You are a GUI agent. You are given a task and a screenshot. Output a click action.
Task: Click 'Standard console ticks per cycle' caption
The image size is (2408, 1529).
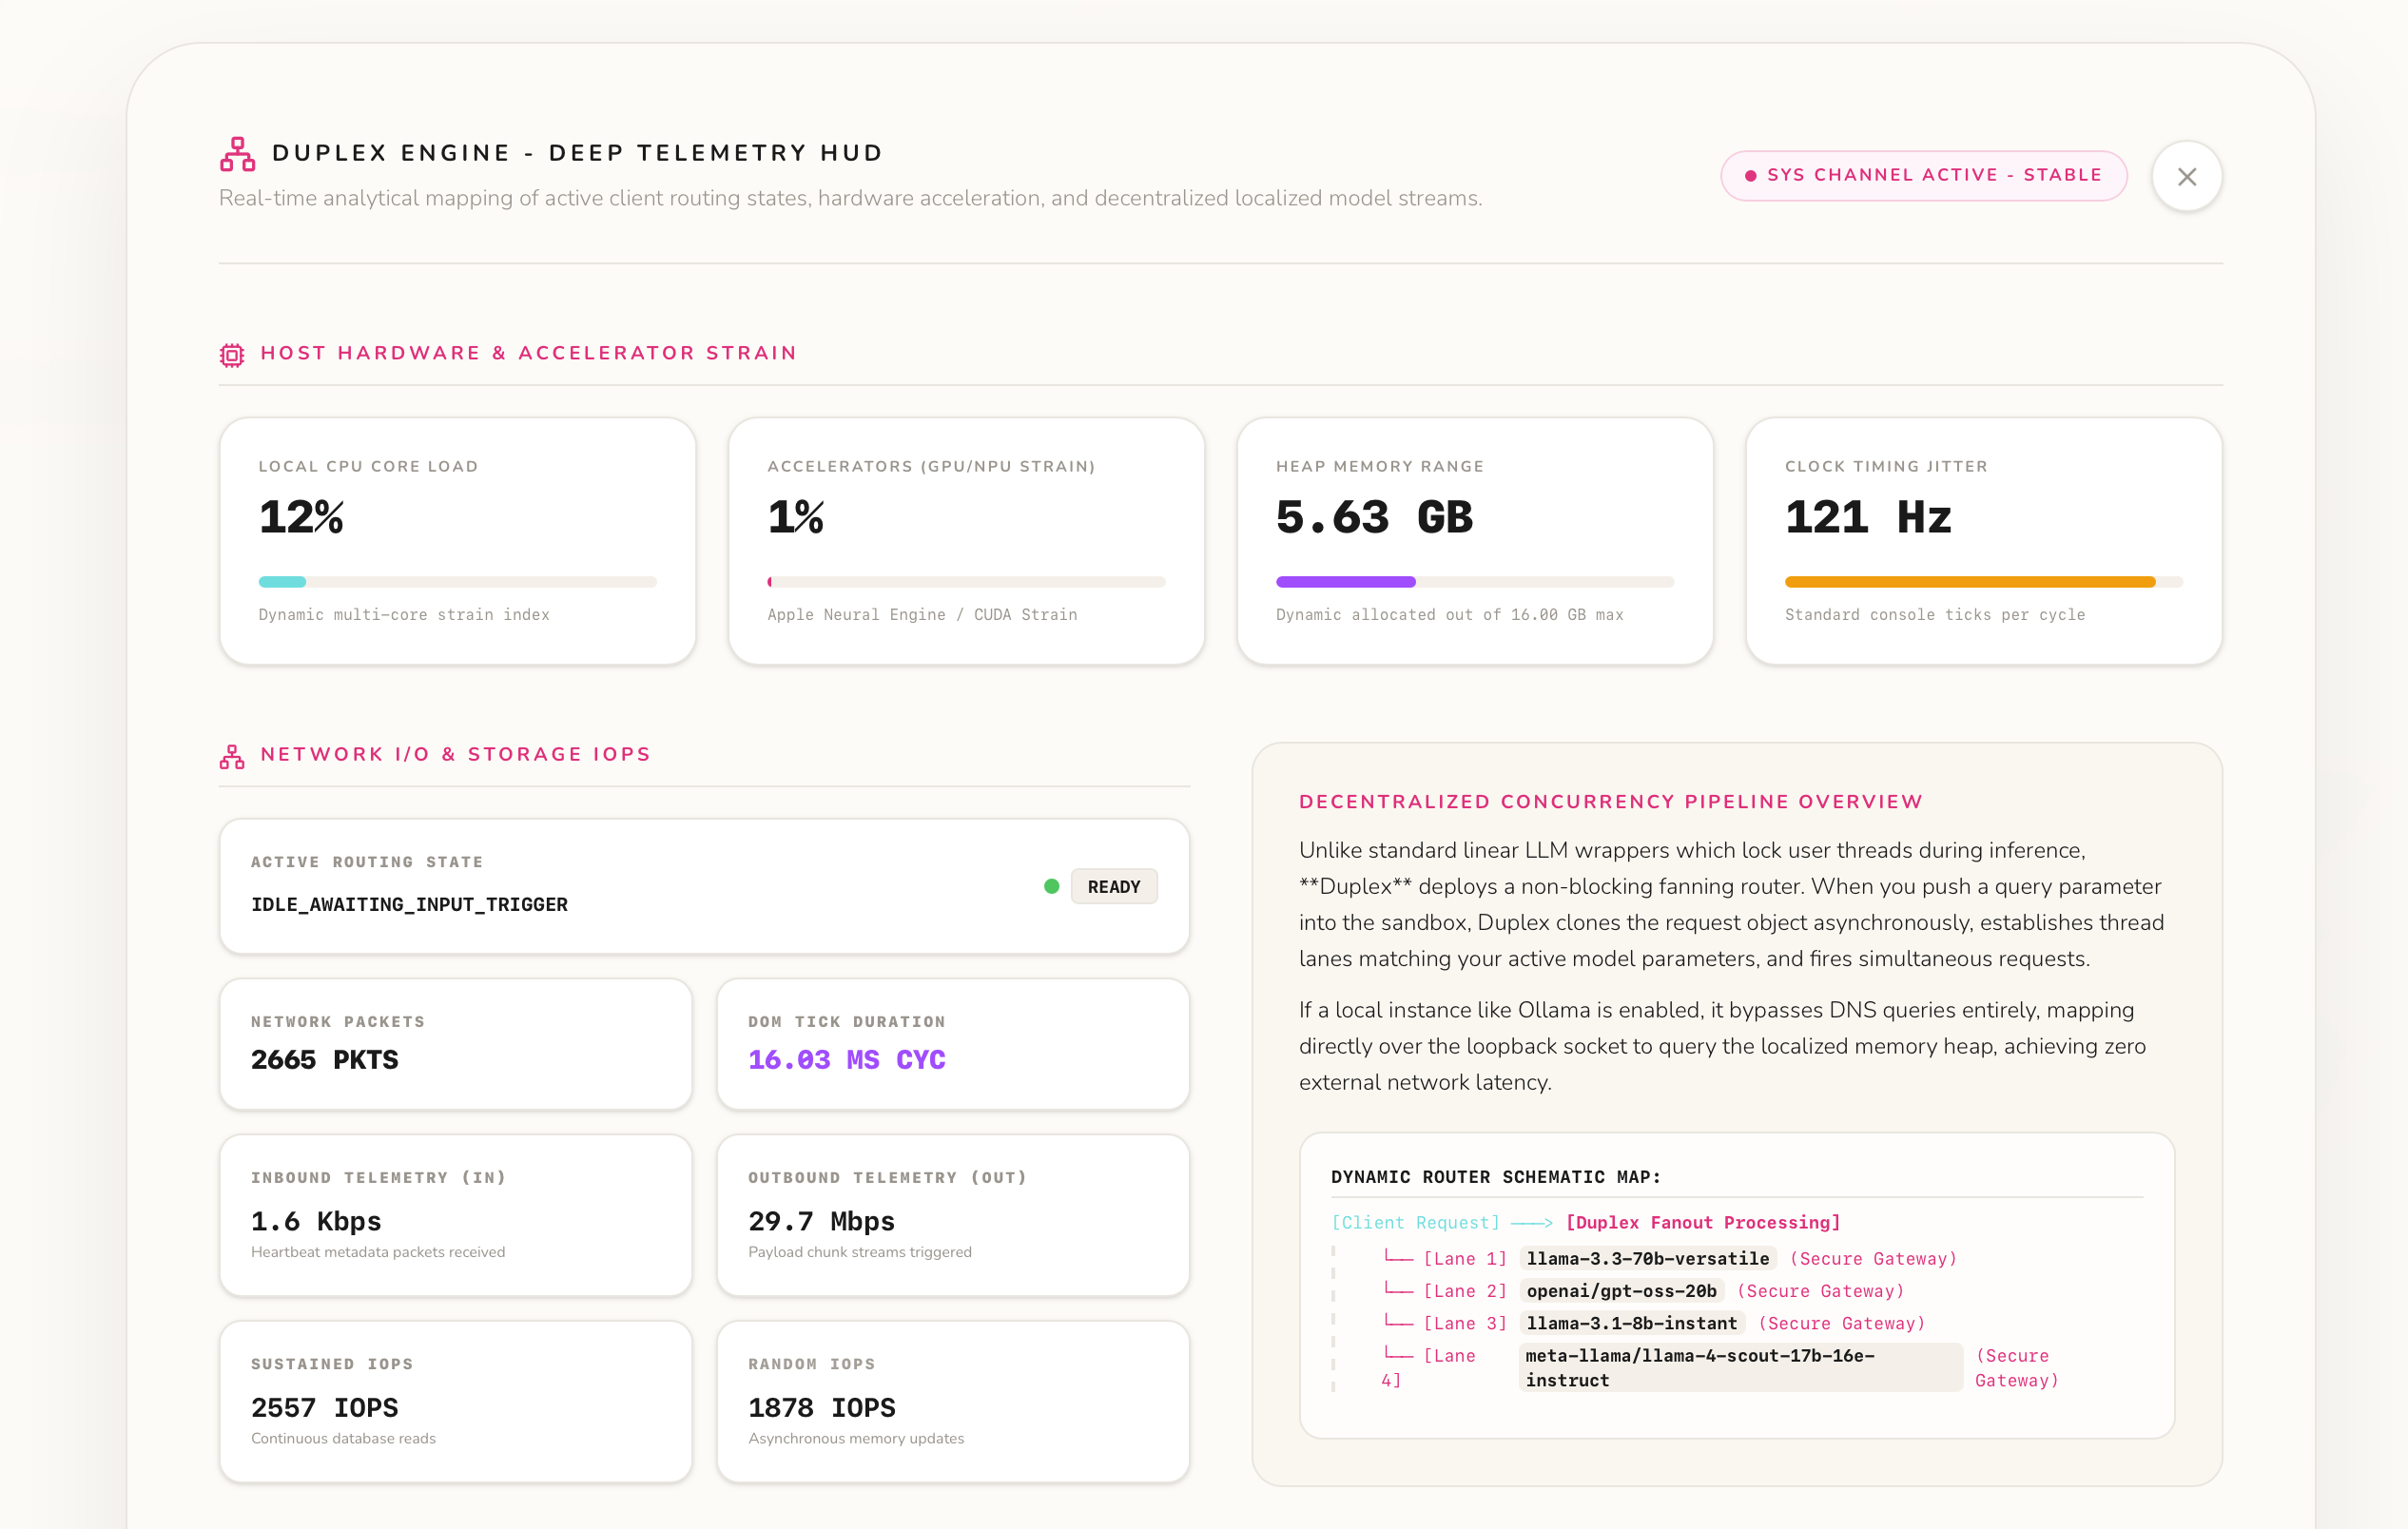(x=1934, y=615)
